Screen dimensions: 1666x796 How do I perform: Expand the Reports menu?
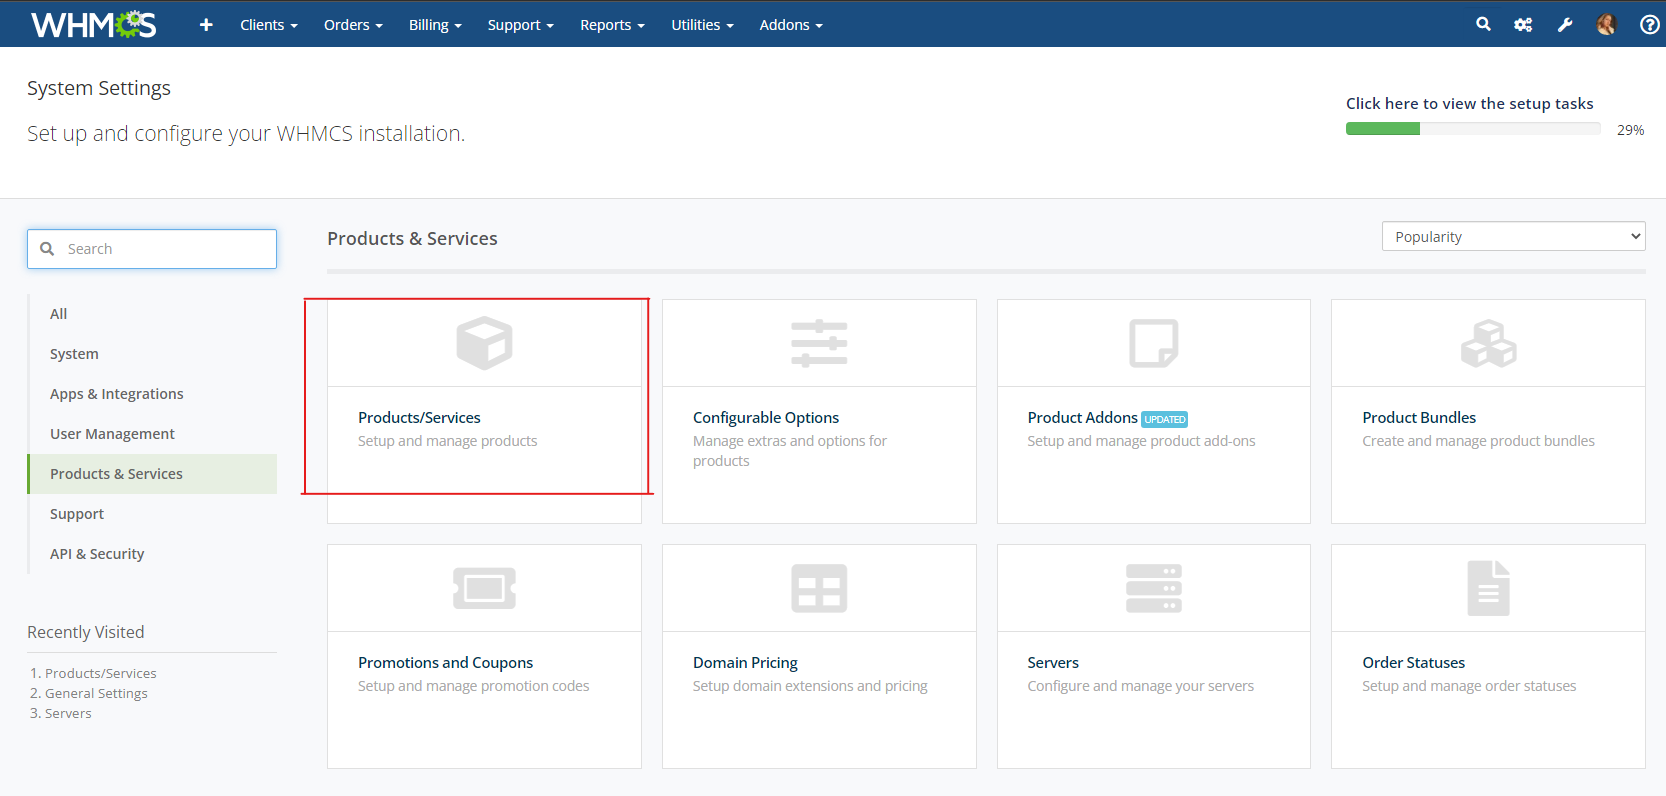click(x=612, y=25)
